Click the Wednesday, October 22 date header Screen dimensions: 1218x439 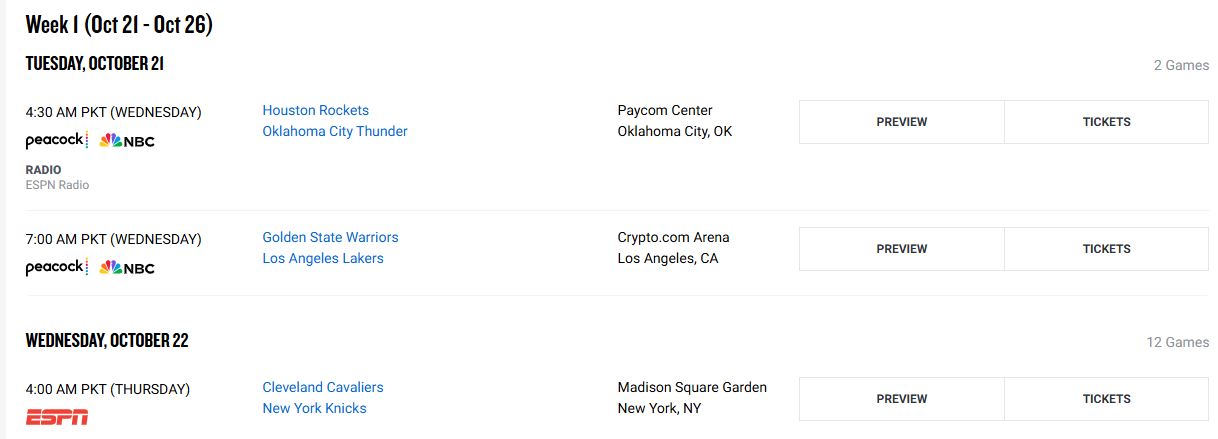click(107, 340)
